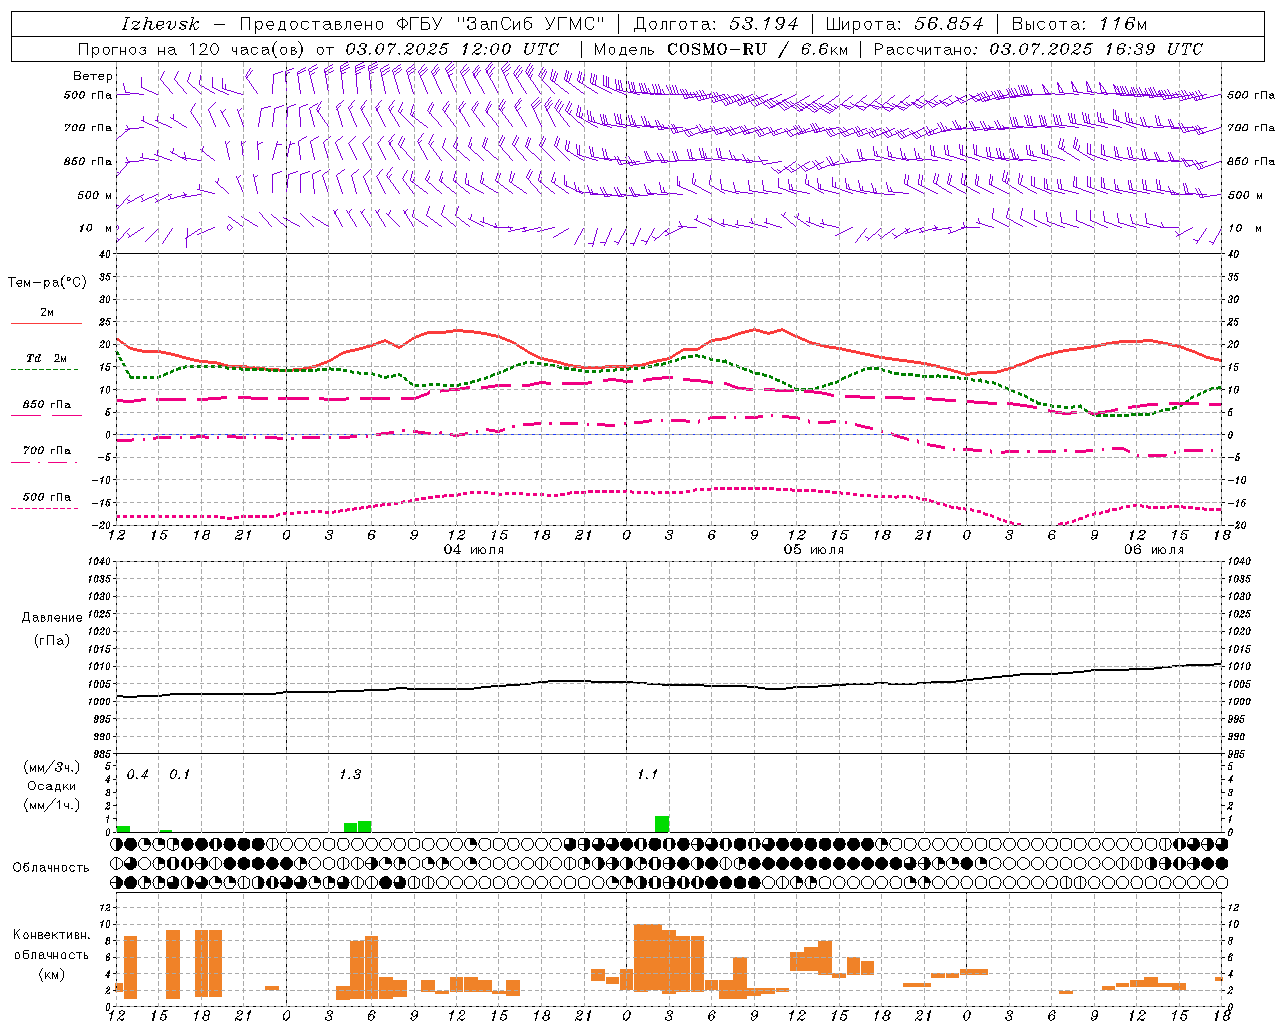Select the 1.1 precipitation total value
Screen dimensions: 1280x1024
647,775
